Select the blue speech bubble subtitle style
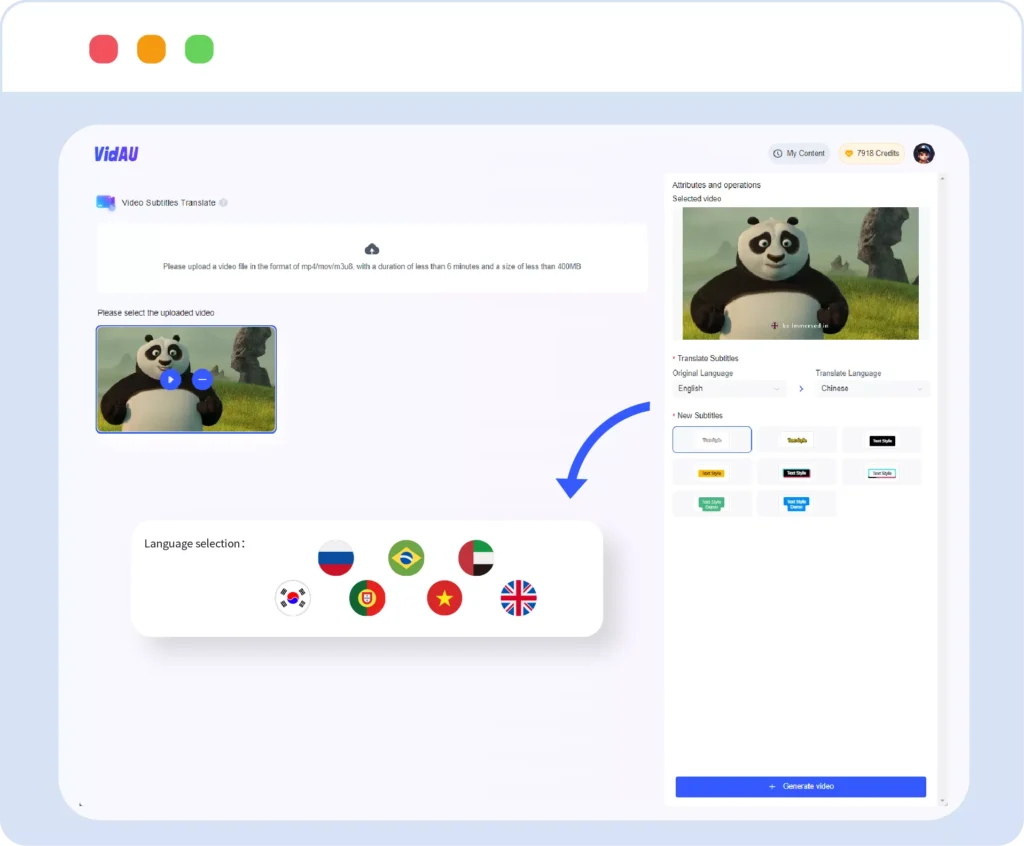The height and width of the screenshot is (846, 1024). point(797,504)
